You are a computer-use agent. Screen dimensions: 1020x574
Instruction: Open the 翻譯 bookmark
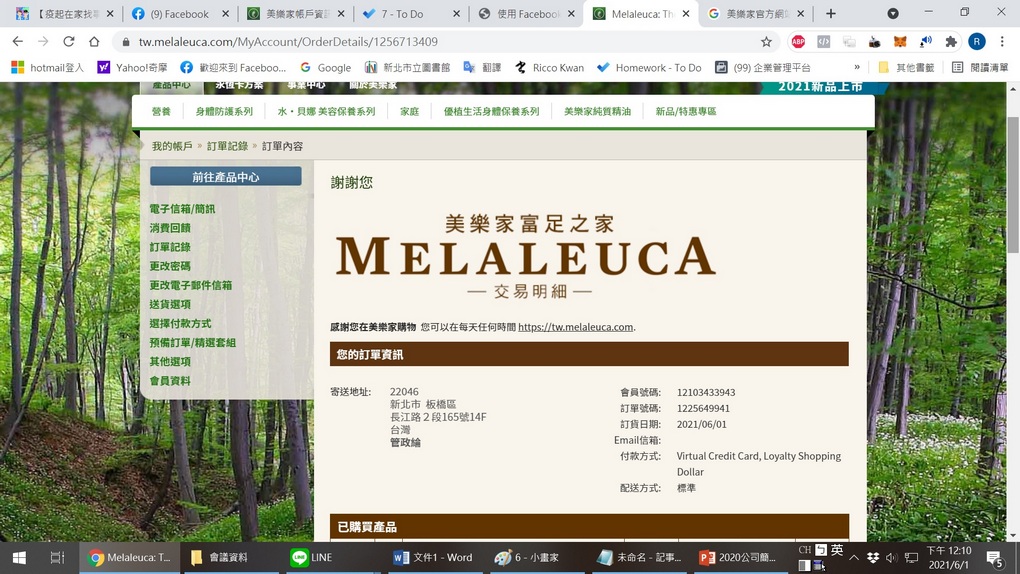point(482,68)
